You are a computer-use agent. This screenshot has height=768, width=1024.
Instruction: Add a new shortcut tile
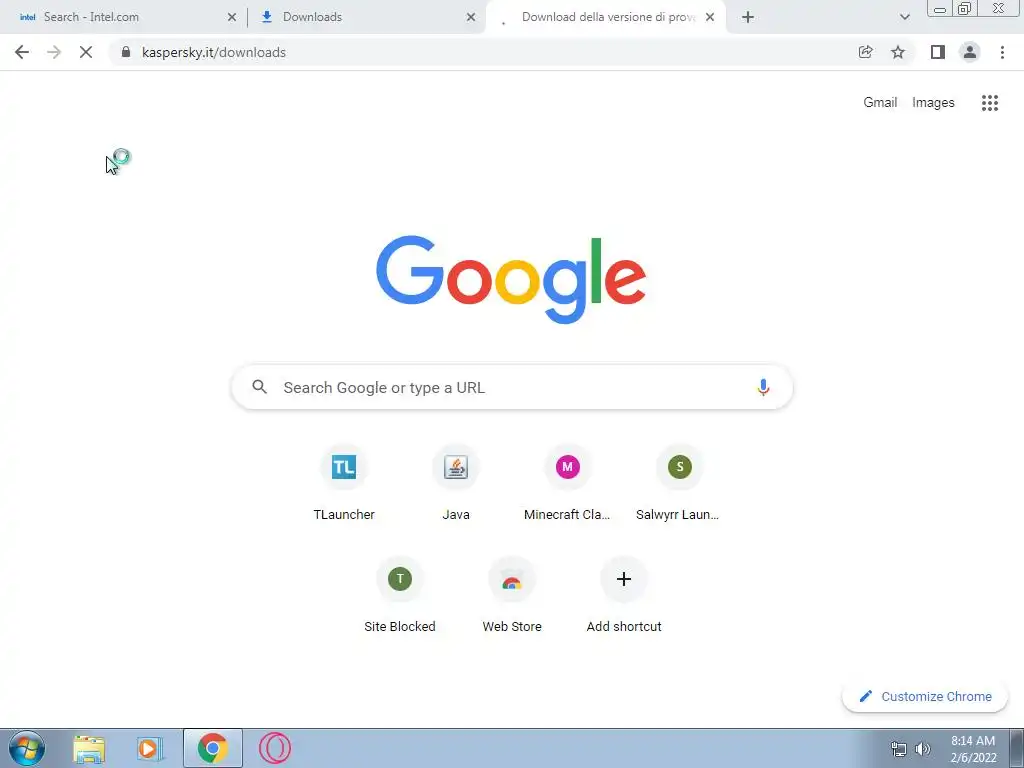pyautogui.click(x=624, y=595)
